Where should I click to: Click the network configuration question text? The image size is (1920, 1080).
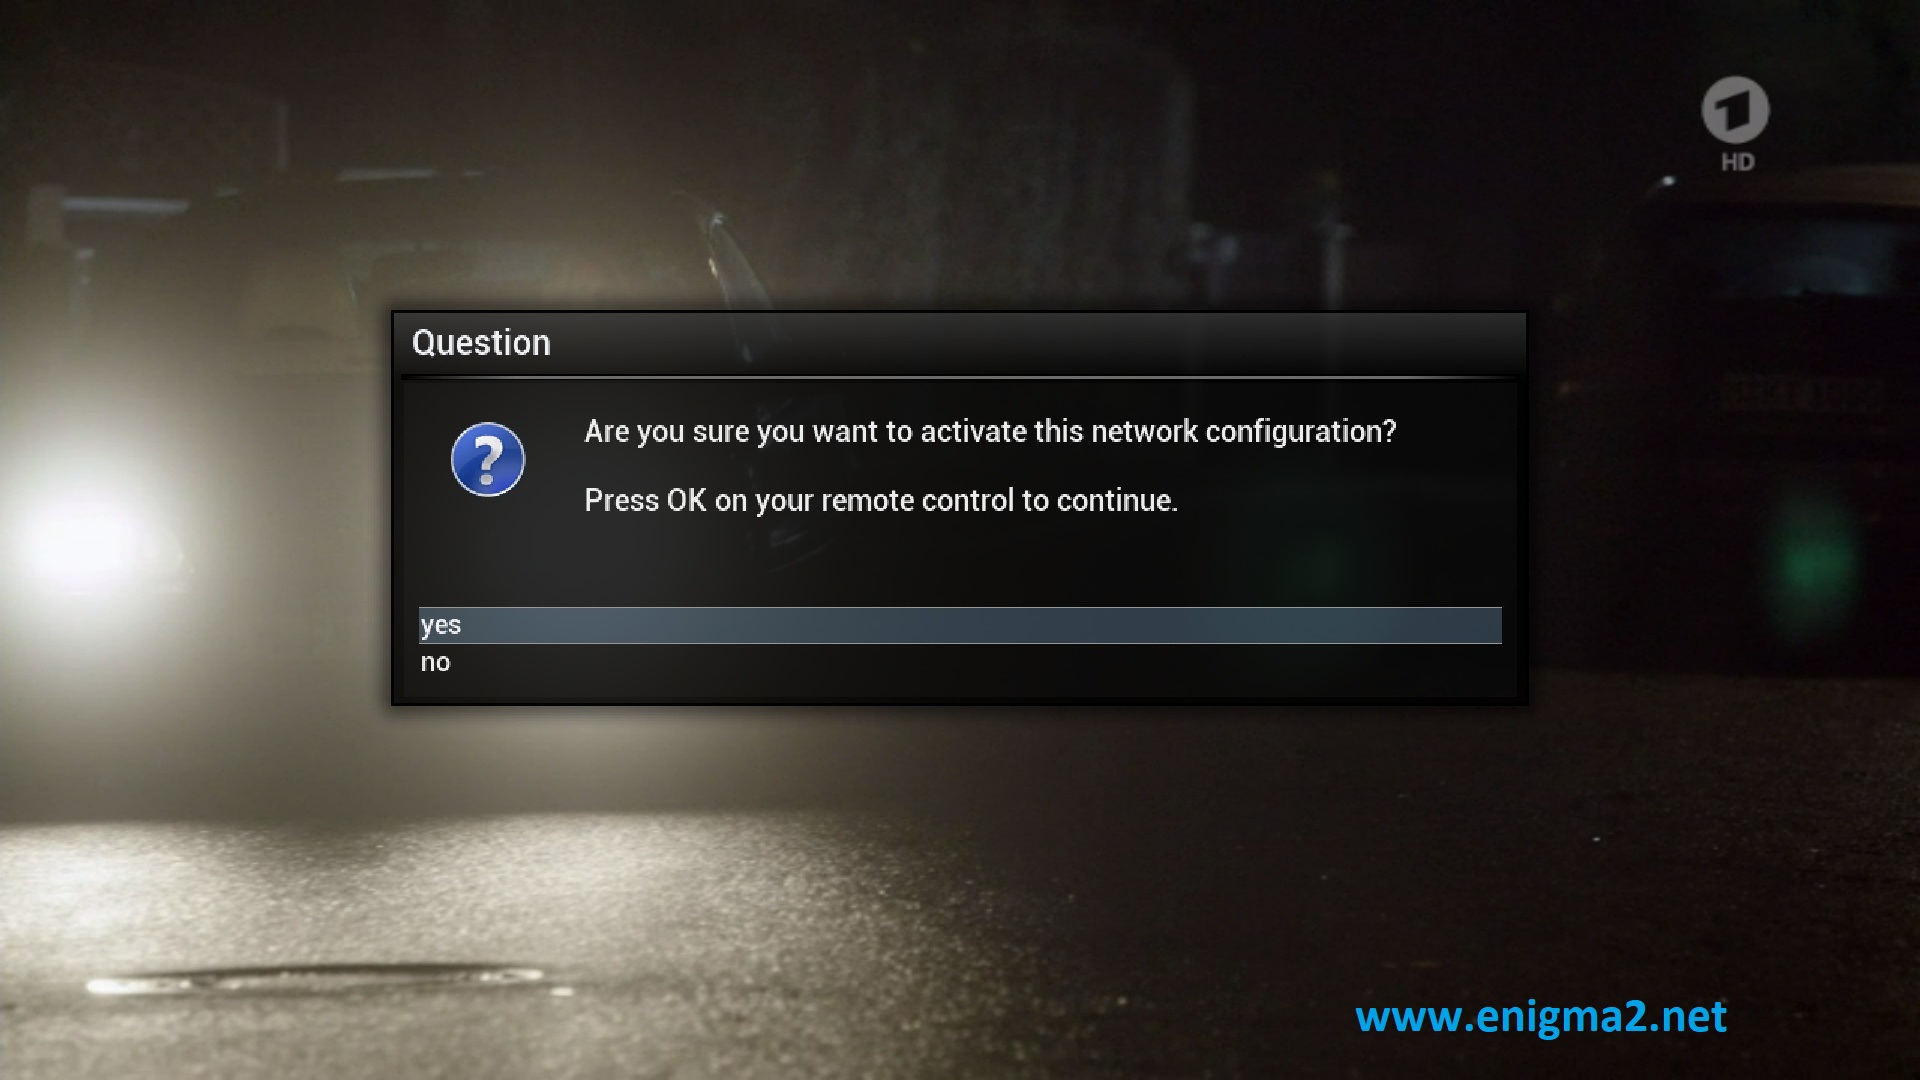coord(990,432)
